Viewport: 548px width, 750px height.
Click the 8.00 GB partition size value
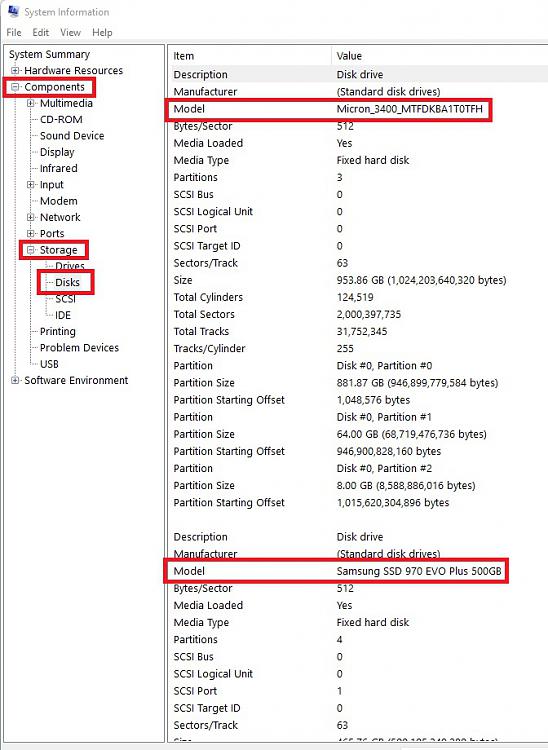click(406, 486)
